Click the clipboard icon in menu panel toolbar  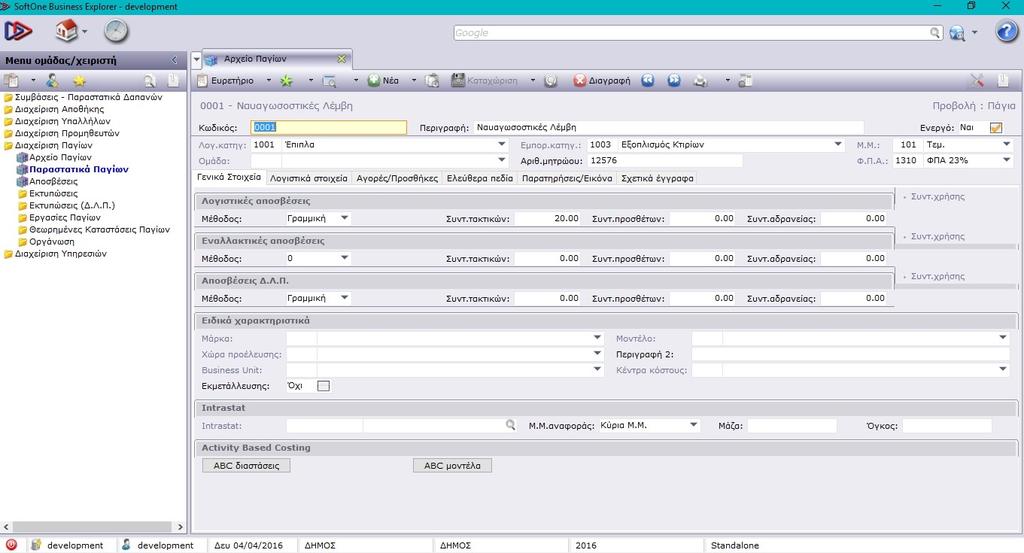[x=11, y=80]
